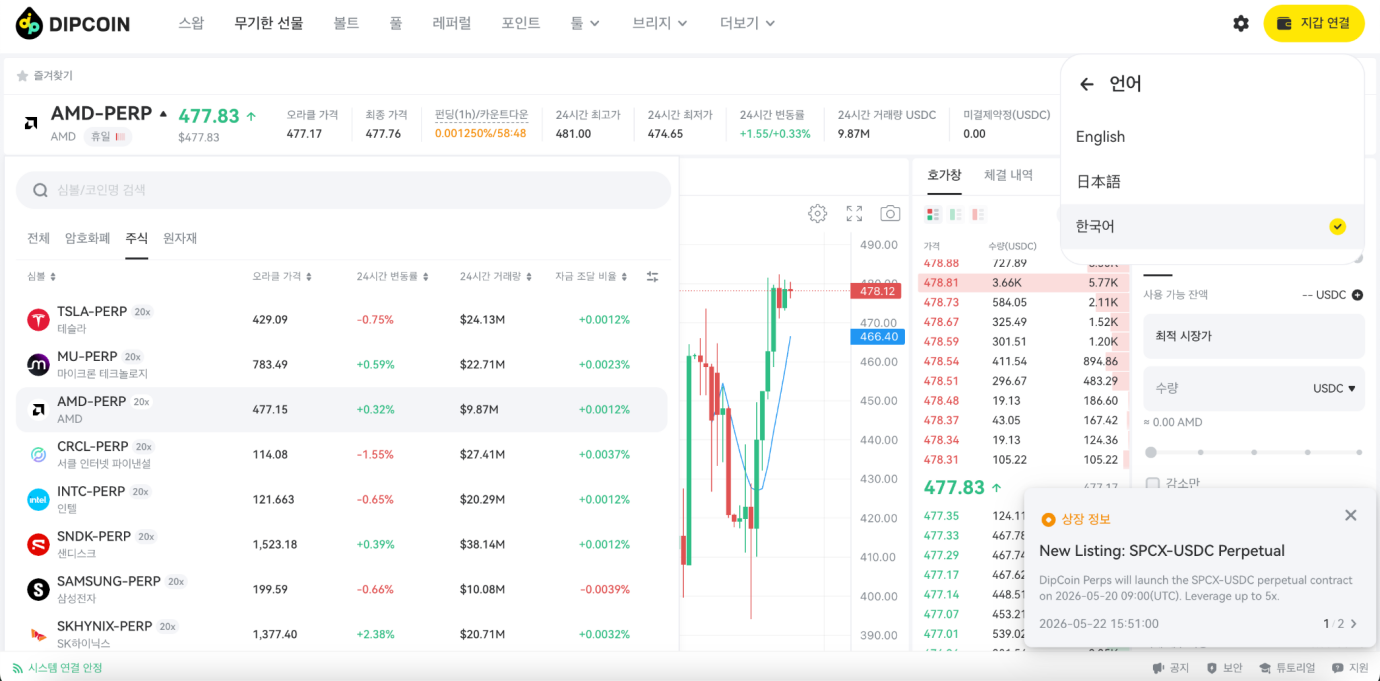
Task: Click in 심볼/코인명 검색 search field
Action: (x=343, y=190)
